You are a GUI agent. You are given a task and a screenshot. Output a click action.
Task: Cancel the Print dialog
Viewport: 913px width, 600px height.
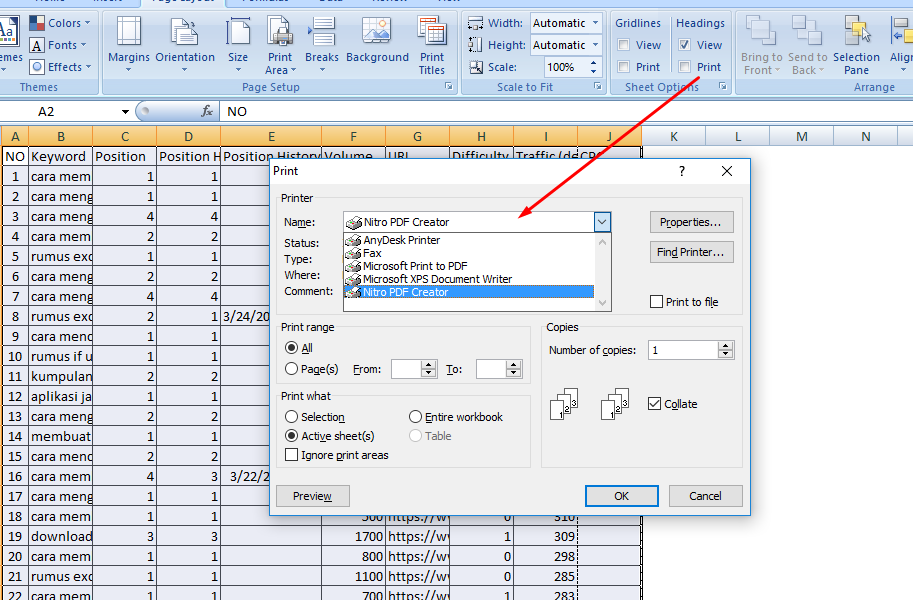[x=705, y=496]
